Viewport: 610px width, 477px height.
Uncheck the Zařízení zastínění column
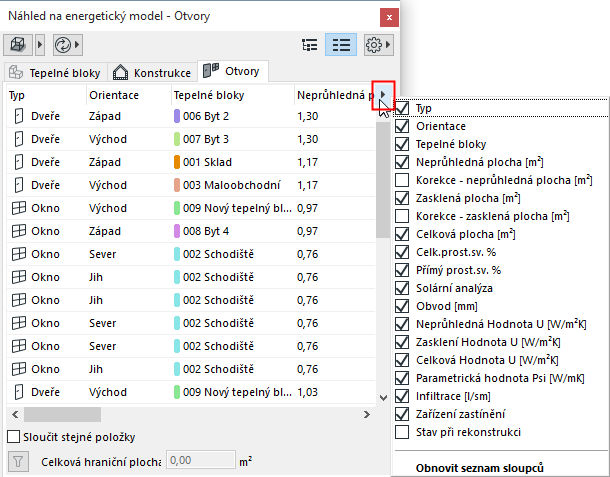(x=402, y=414)
